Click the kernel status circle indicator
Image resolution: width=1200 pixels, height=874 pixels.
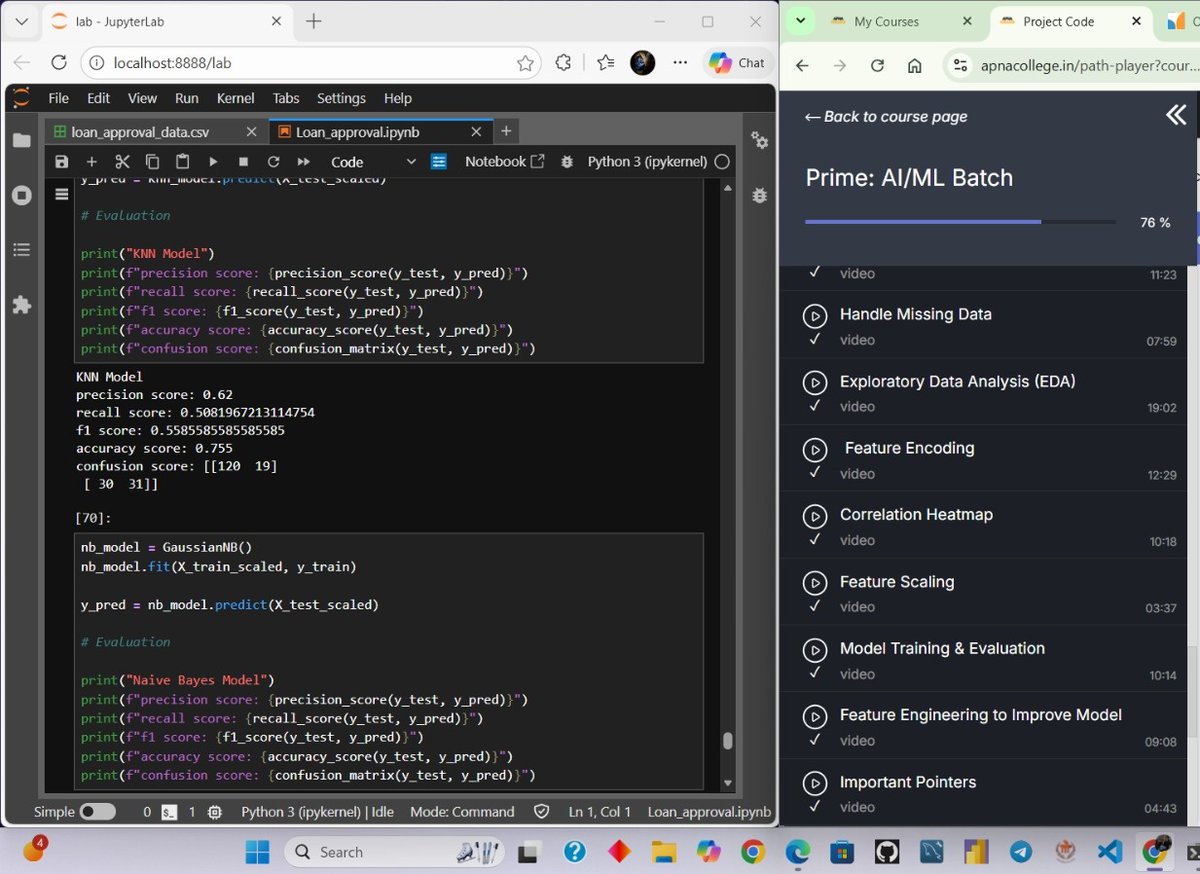click(722, 161)
